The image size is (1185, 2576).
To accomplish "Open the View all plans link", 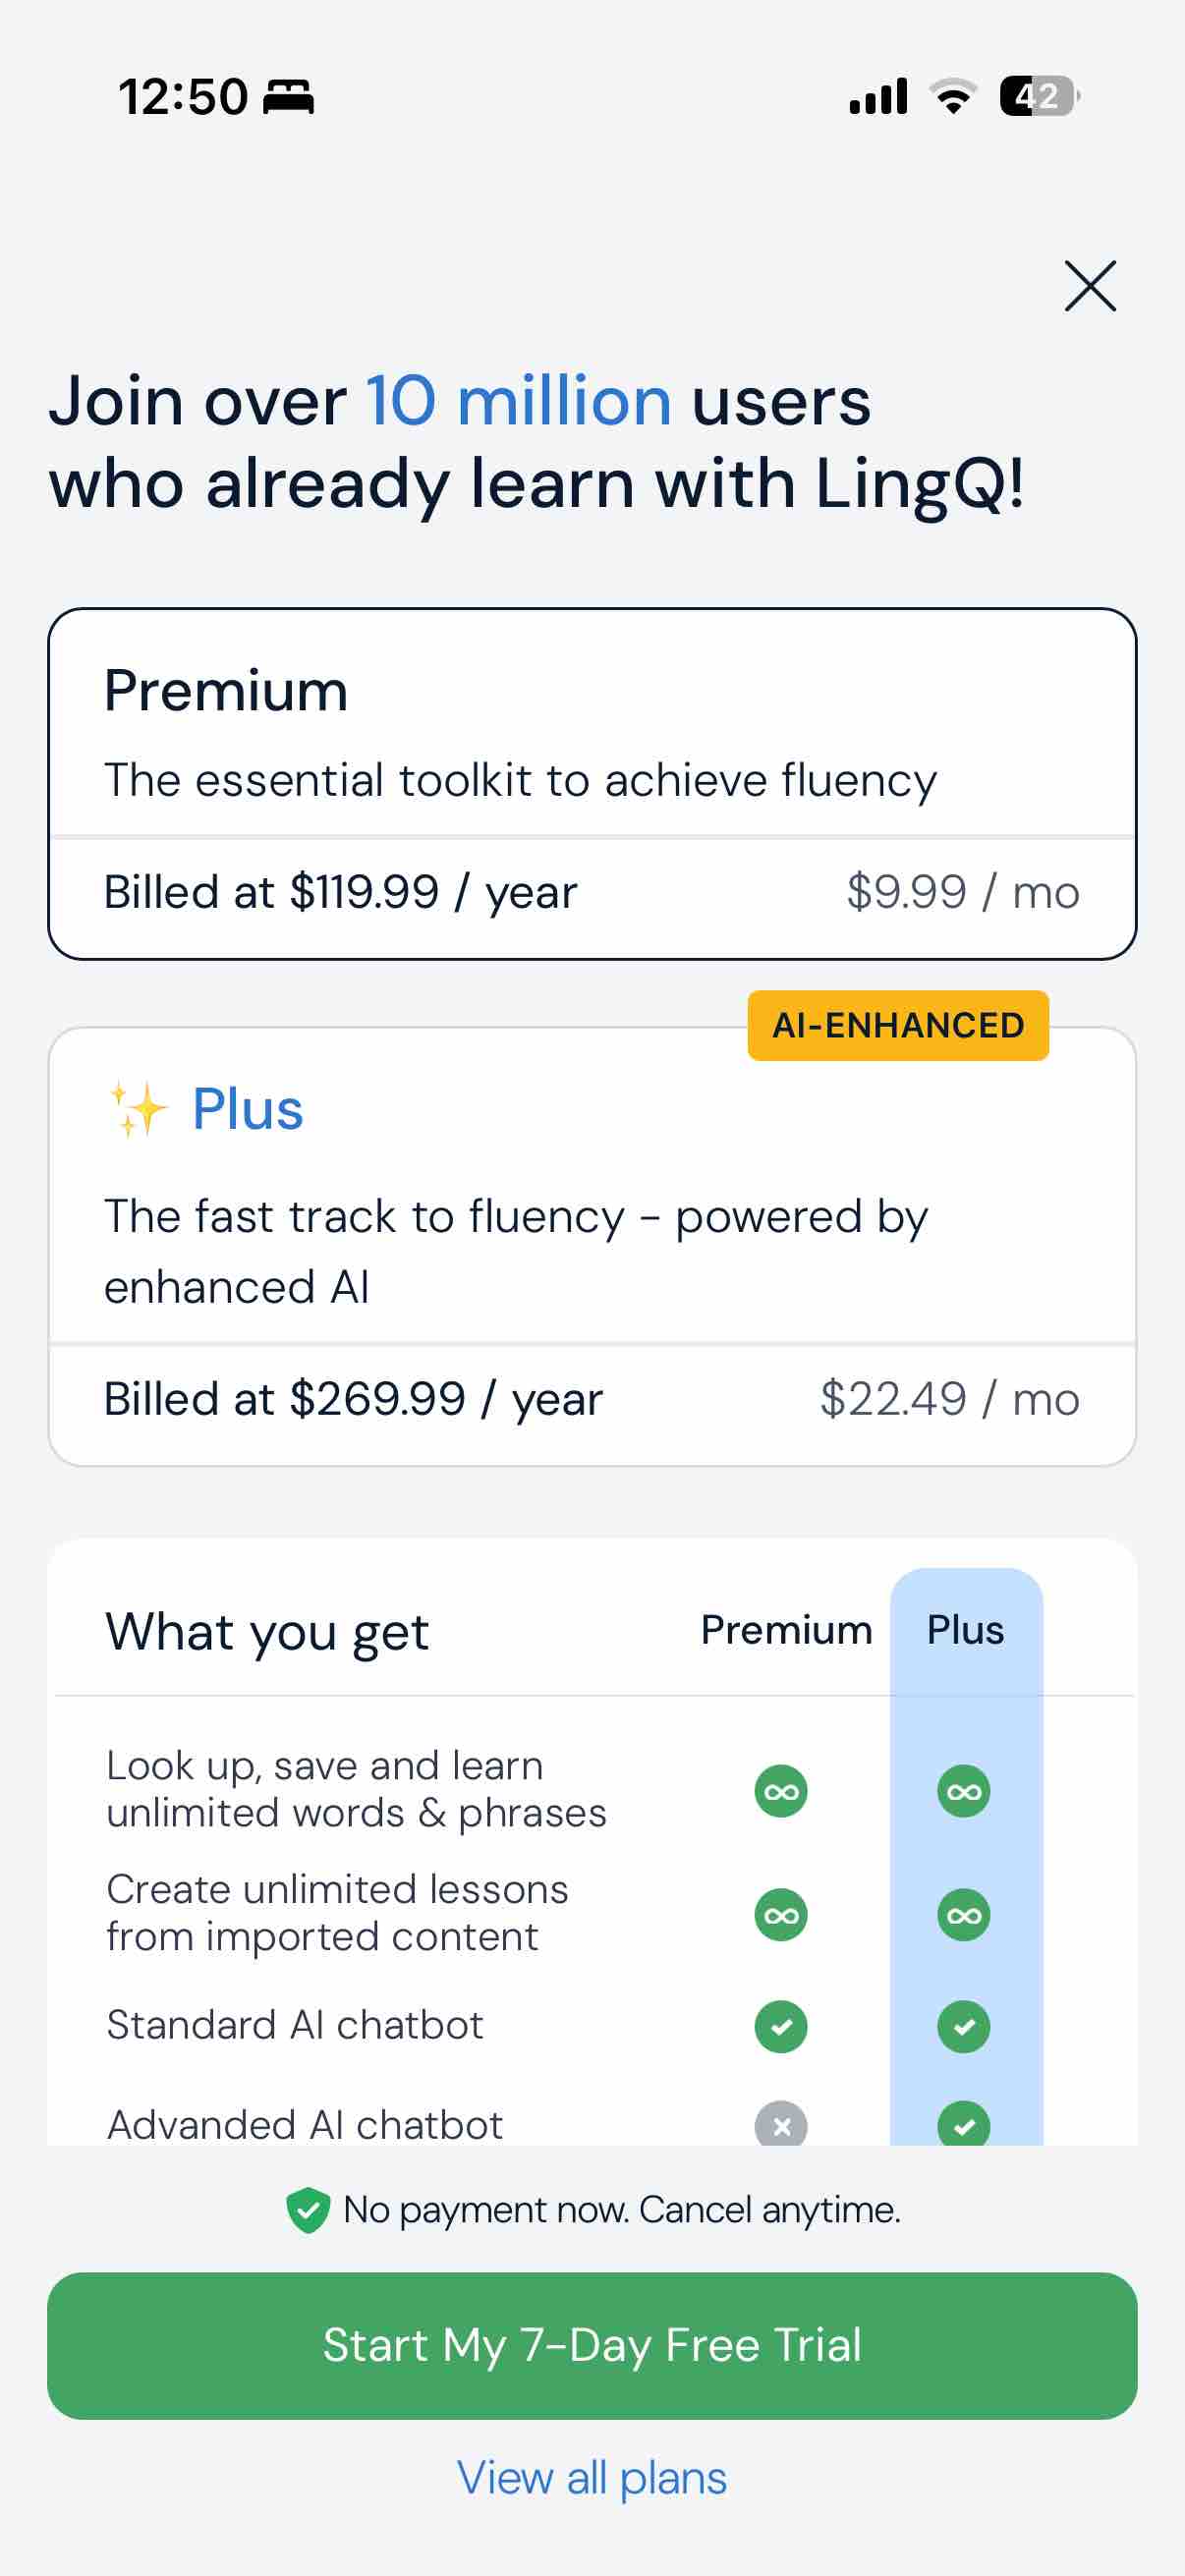I will 592,2477.
